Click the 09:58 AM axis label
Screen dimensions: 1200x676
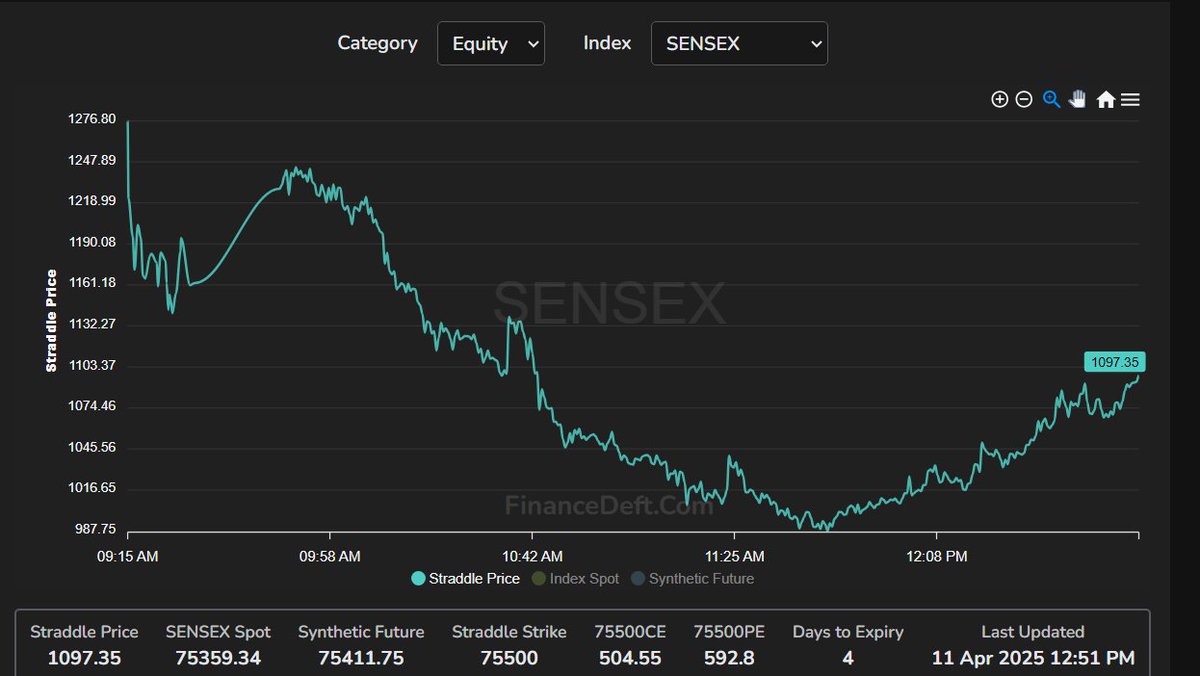330,556
